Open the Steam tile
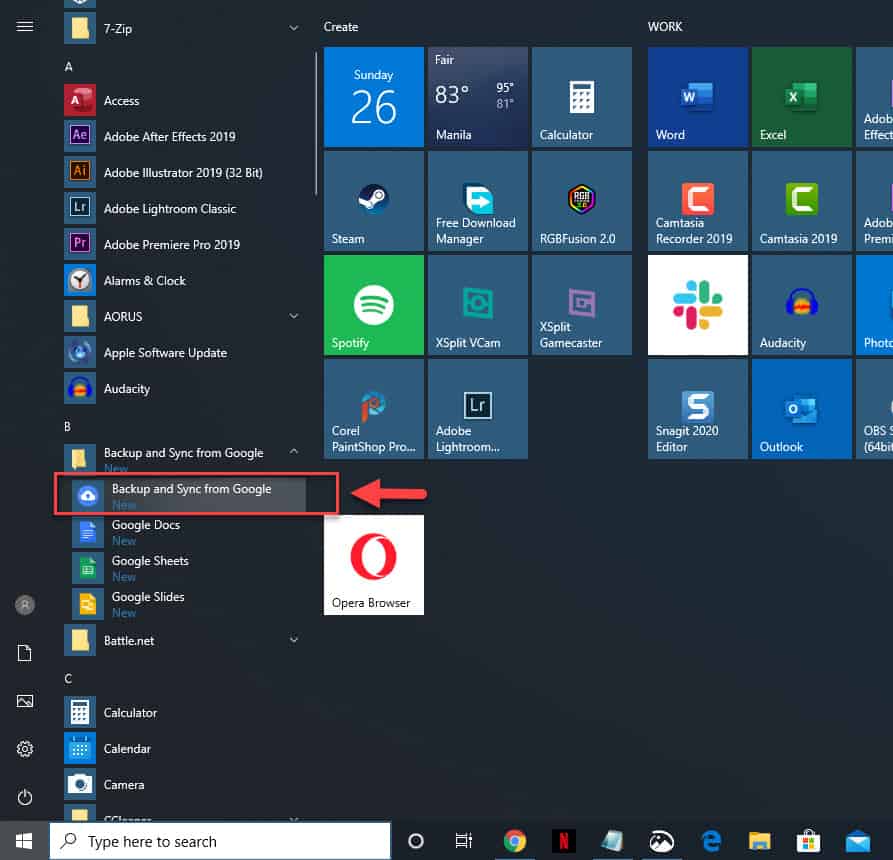 click(374, 200)
